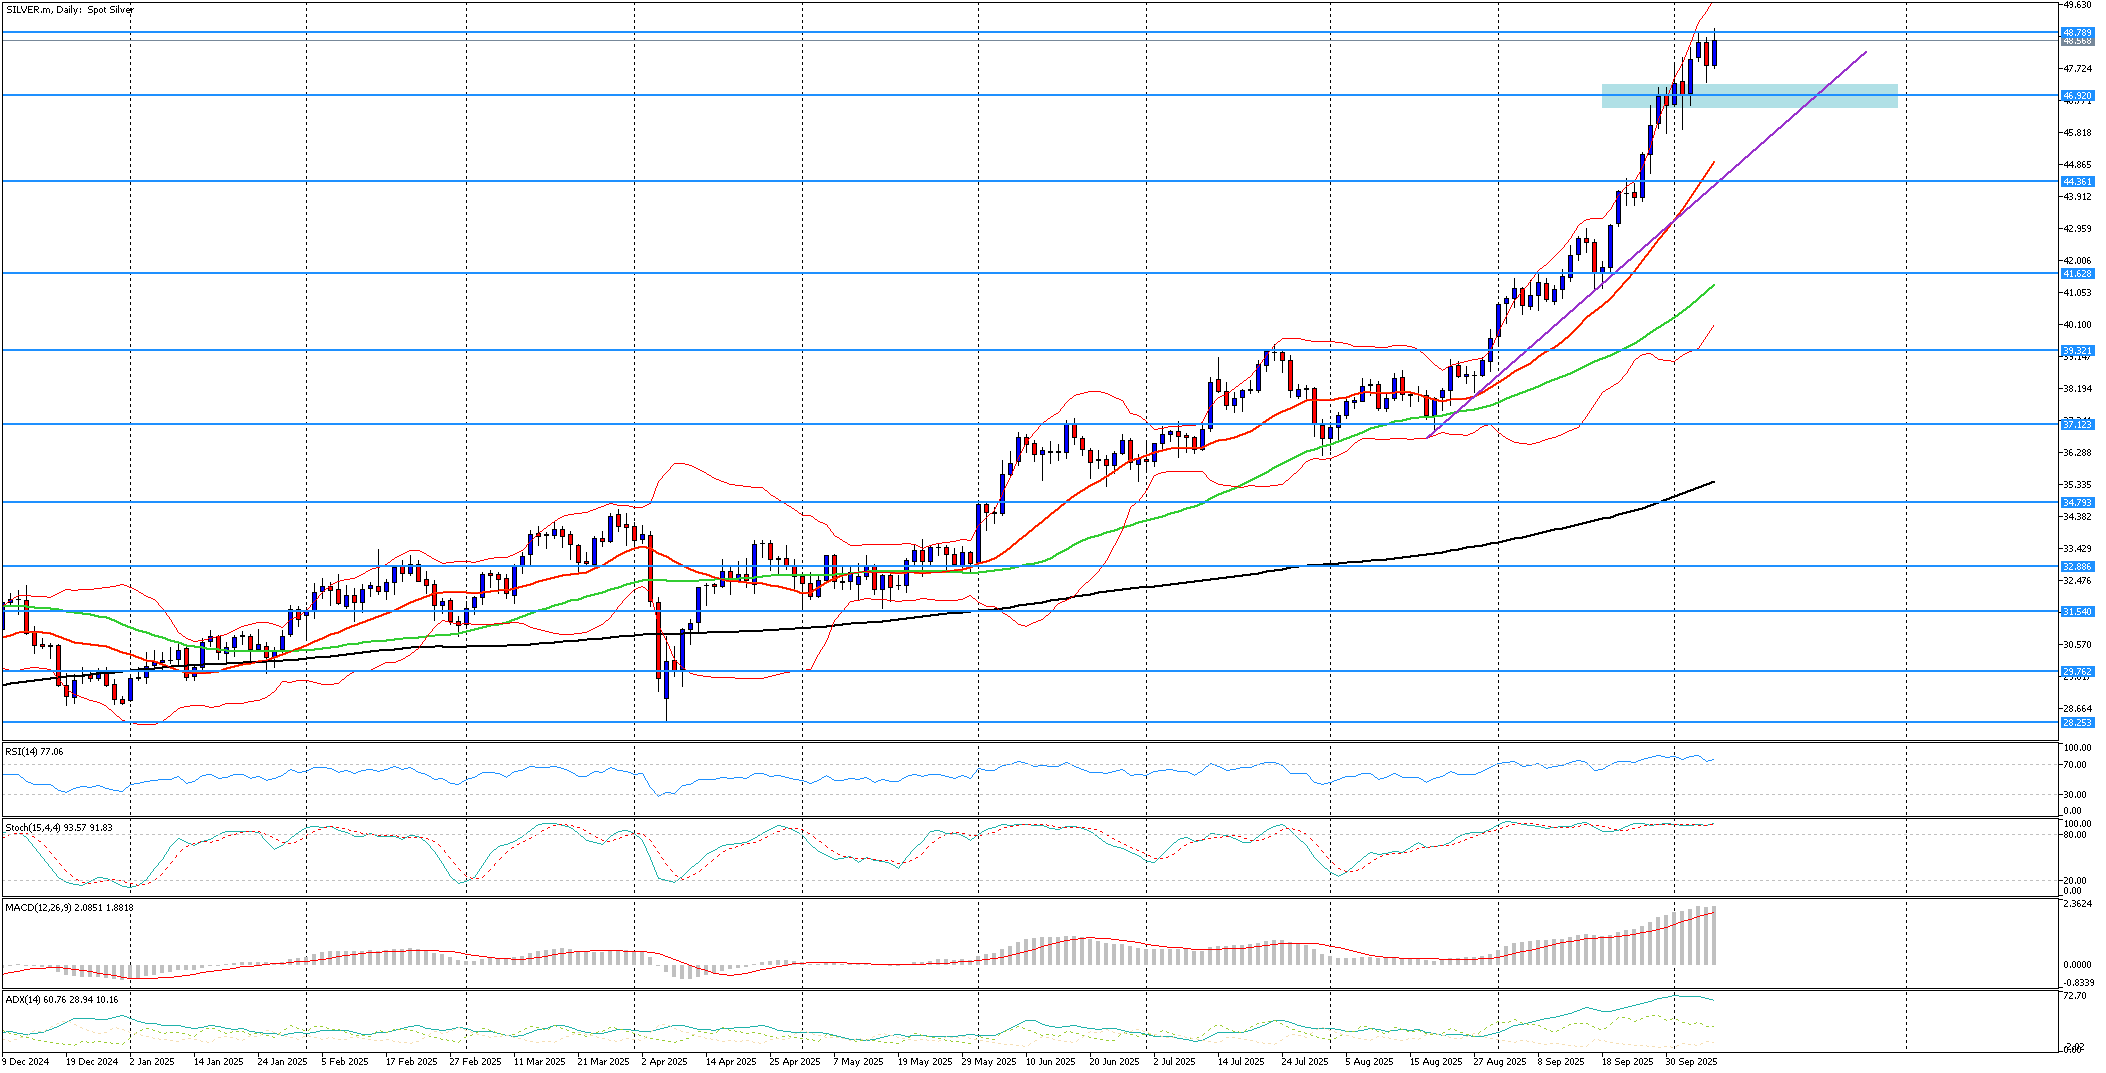
Task: Click the SILVER.m Daily Spot Silver chart title
Action: pyautogui.click(x=70, y=10)
